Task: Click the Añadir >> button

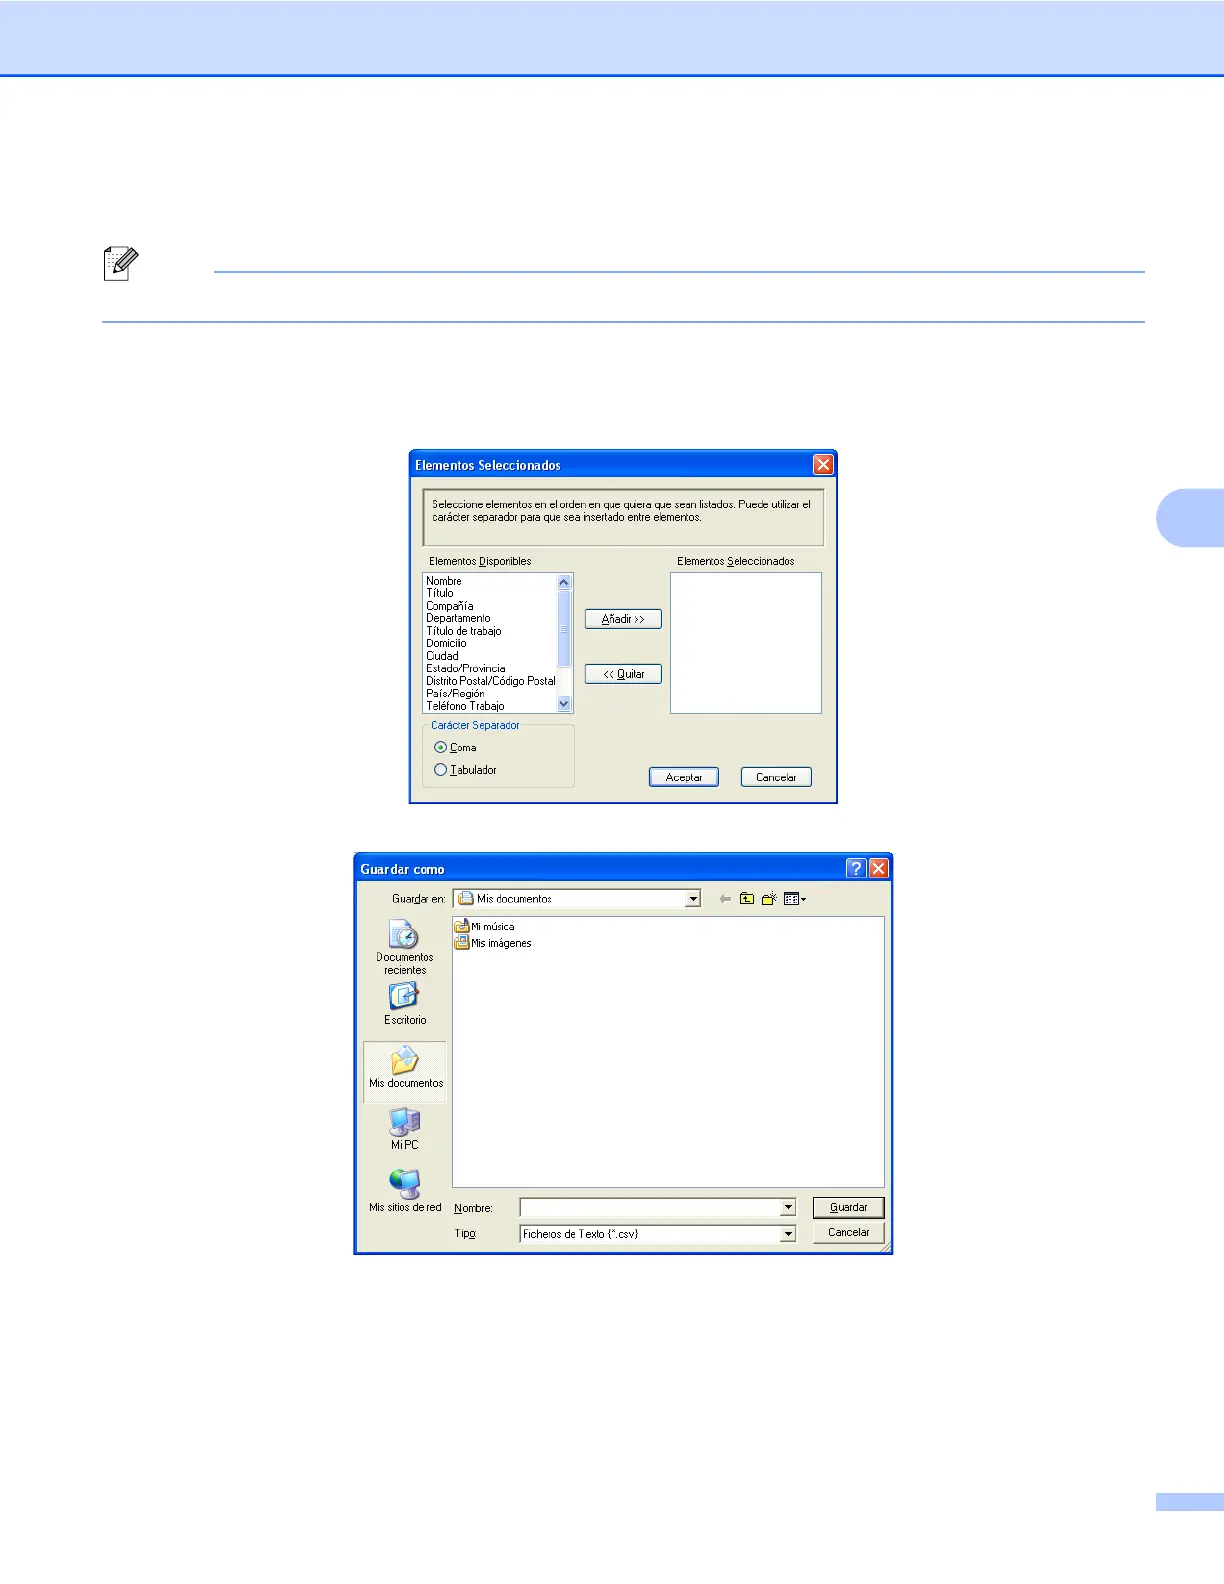Action: [623, 619]
